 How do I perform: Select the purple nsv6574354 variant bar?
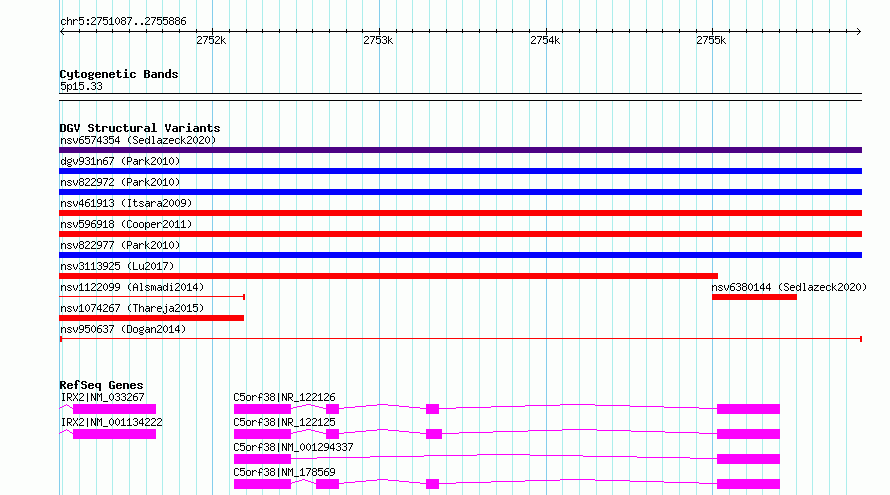click(460, 150)
